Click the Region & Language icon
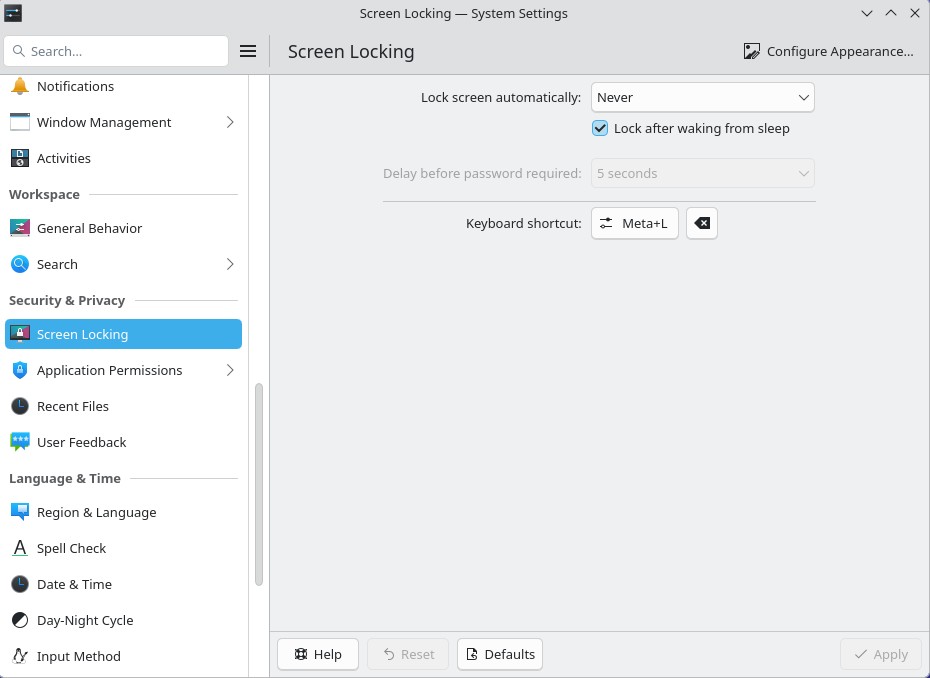 pyautogui.click(x=19, y=512)
